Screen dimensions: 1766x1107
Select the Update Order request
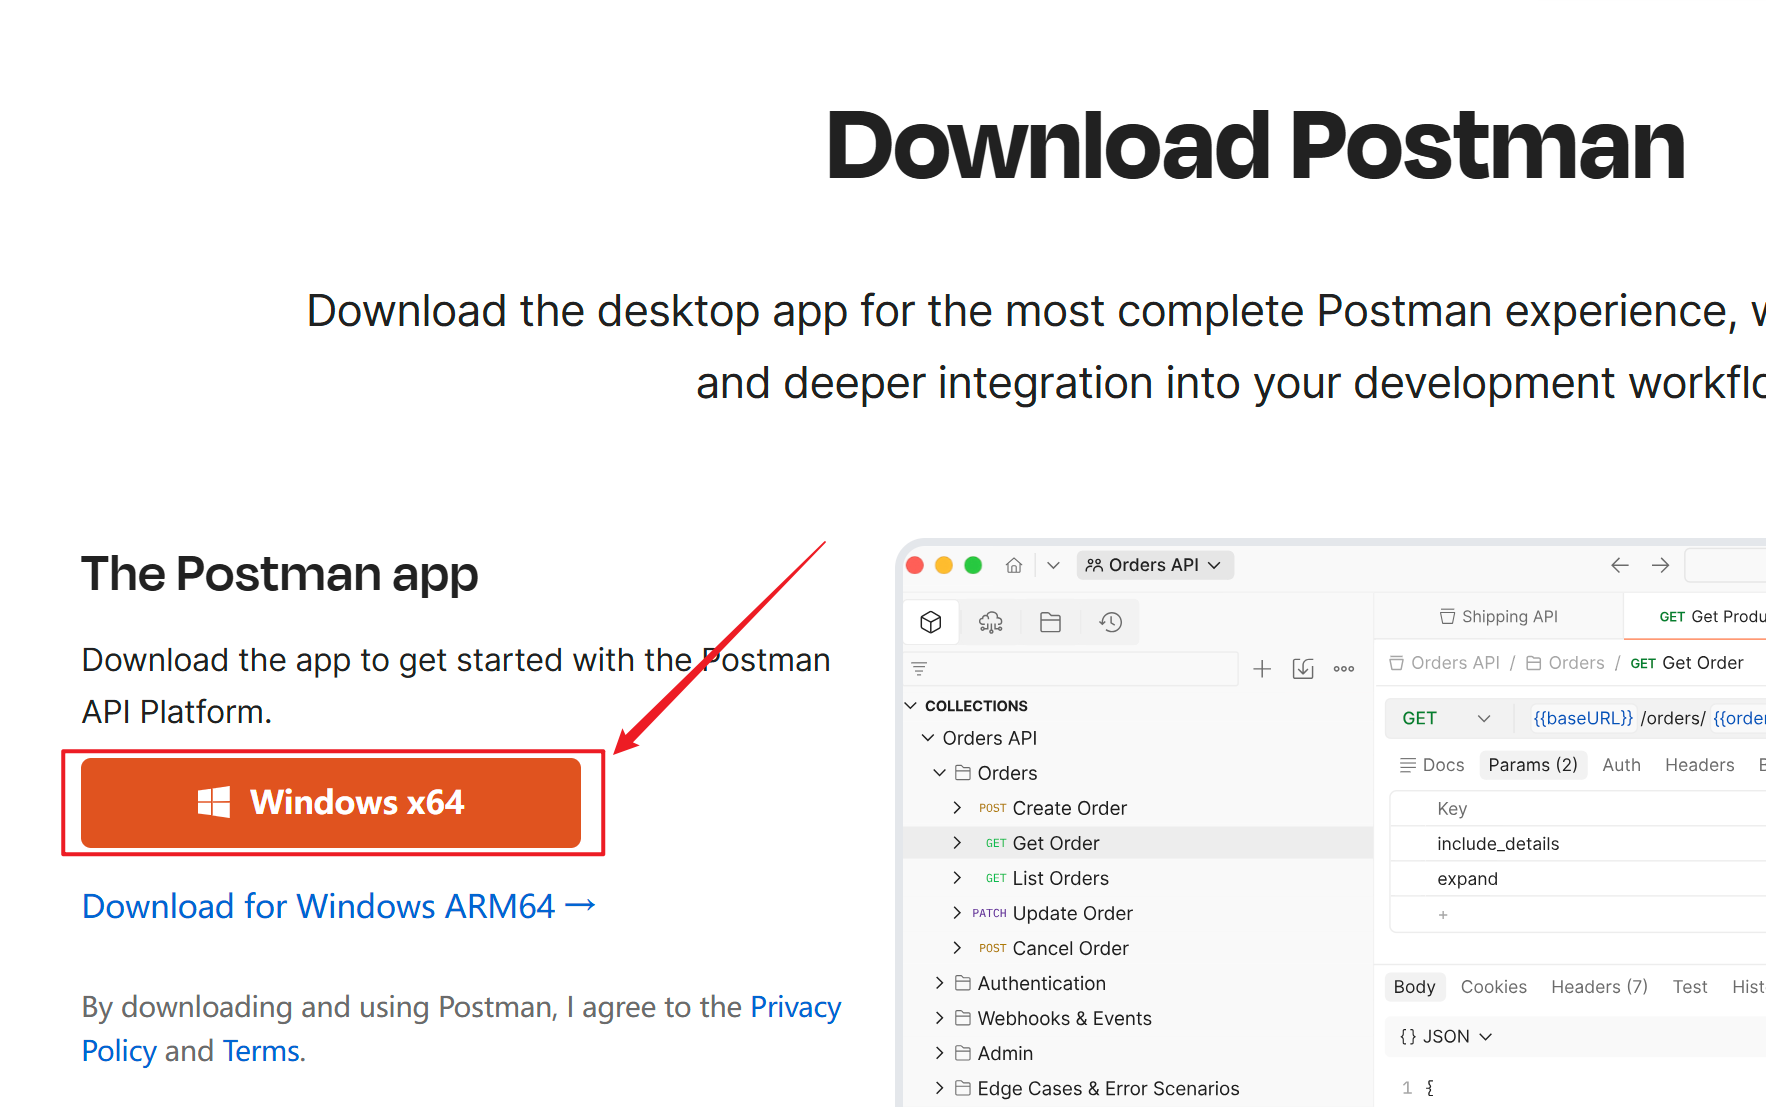point(1072,913)
